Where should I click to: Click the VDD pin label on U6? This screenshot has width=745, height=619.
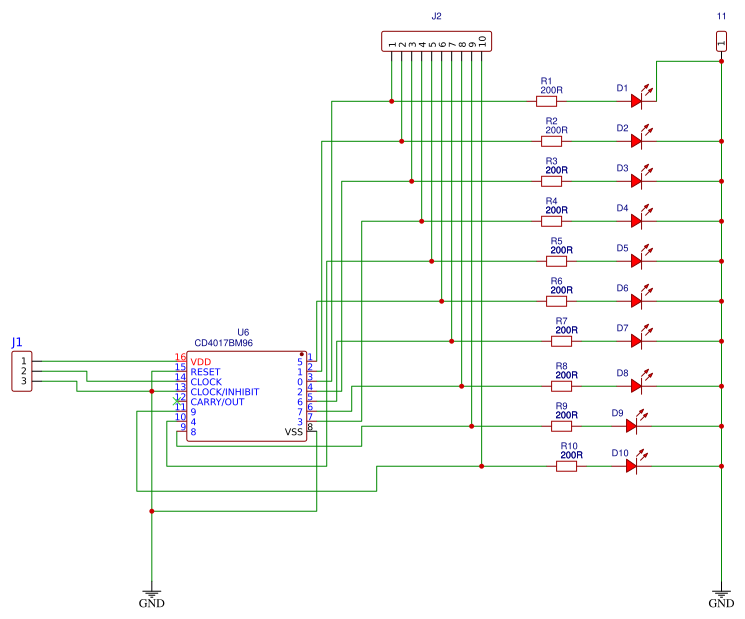pos(201,362)
